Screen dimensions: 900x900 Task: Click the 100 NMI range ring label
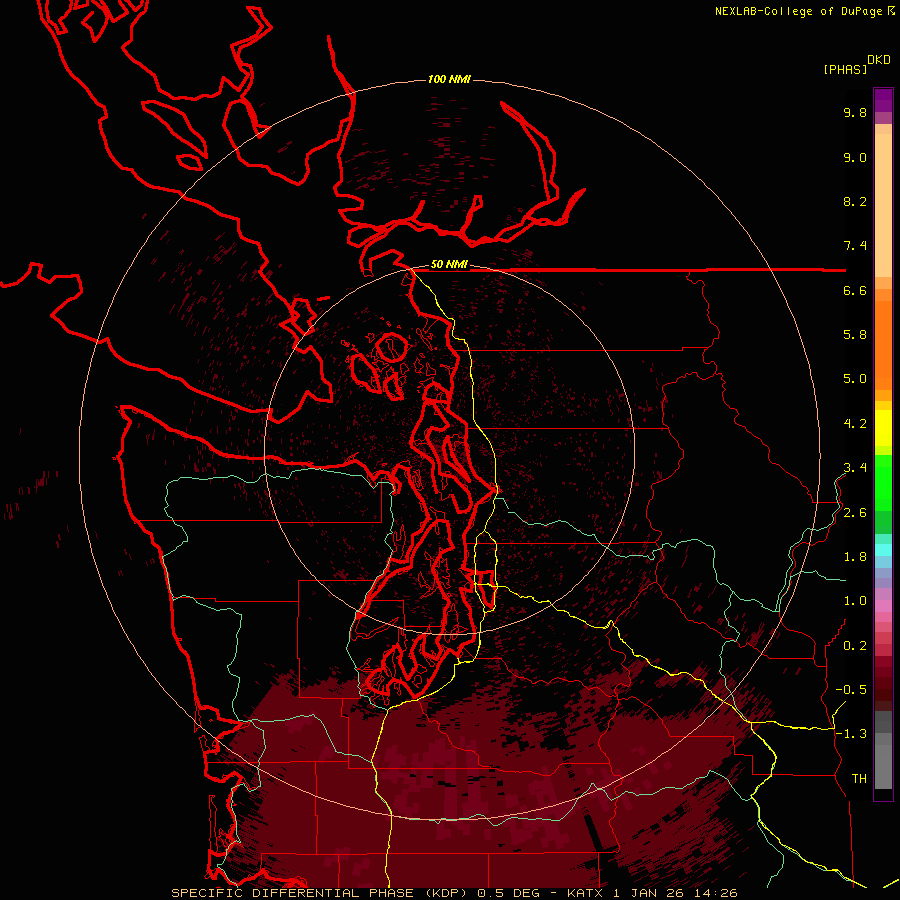click(x=449, y=79)
